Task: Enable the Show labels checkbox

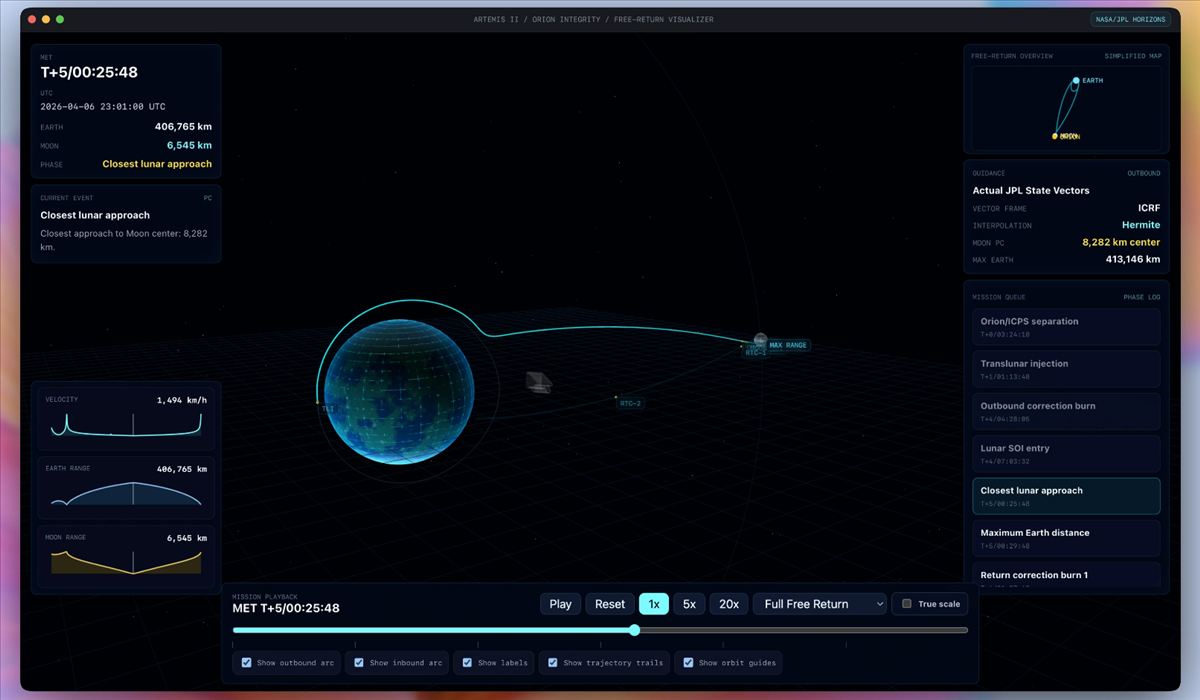Action: click(466, 662)
